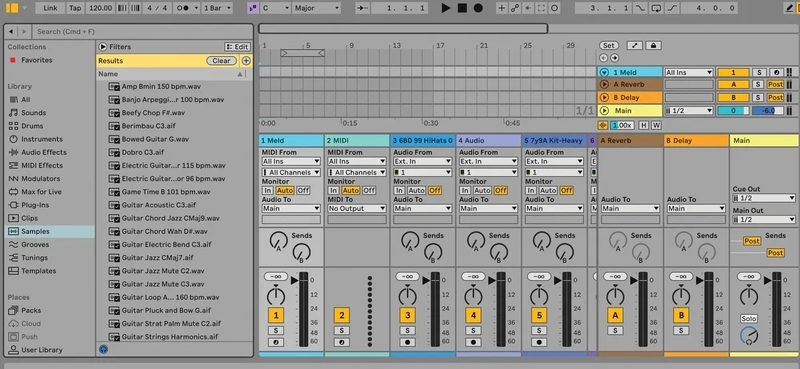Click the Record button in transport bar

tap(478, 8)
